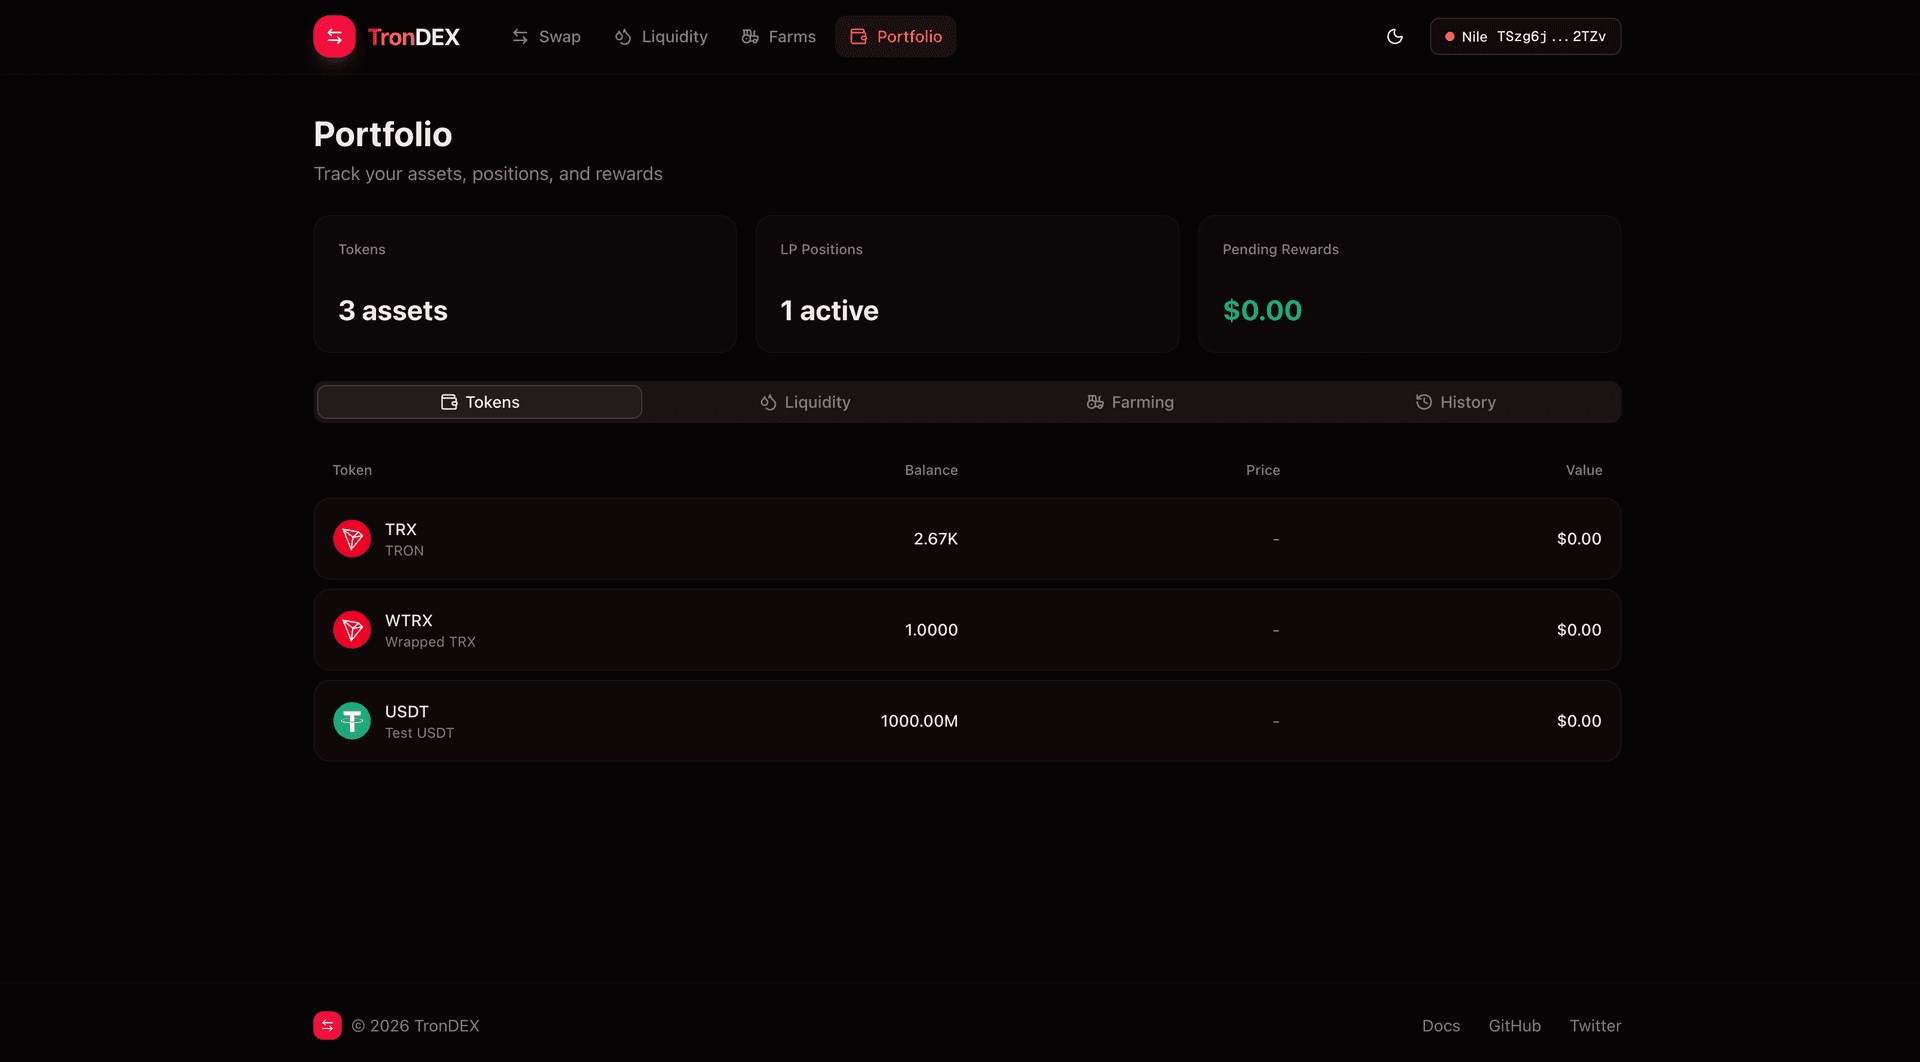Viewport: 1920px width, 1062px height.
Task: Click the droplet icon beside Liquidity tab
Action: [x=768, y=402]
